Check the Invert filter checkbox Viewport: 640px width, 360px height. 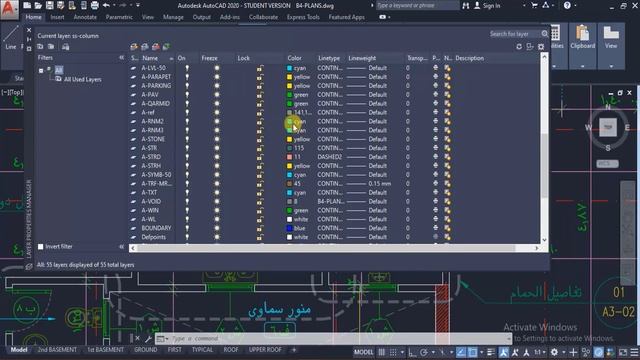click(40, 247)
